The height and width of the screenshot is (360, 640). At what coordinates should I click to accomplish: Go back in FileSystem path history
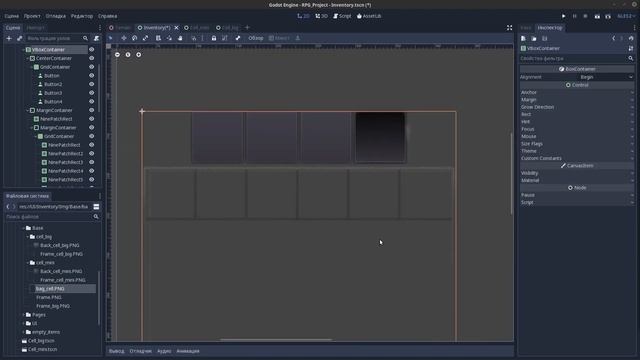coord(8,207)
